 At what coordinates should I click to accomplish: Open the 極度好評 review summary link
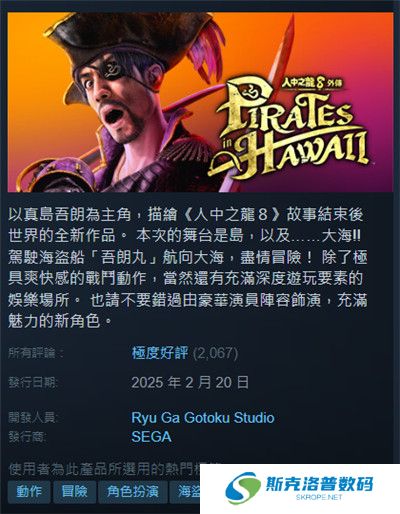160,353
